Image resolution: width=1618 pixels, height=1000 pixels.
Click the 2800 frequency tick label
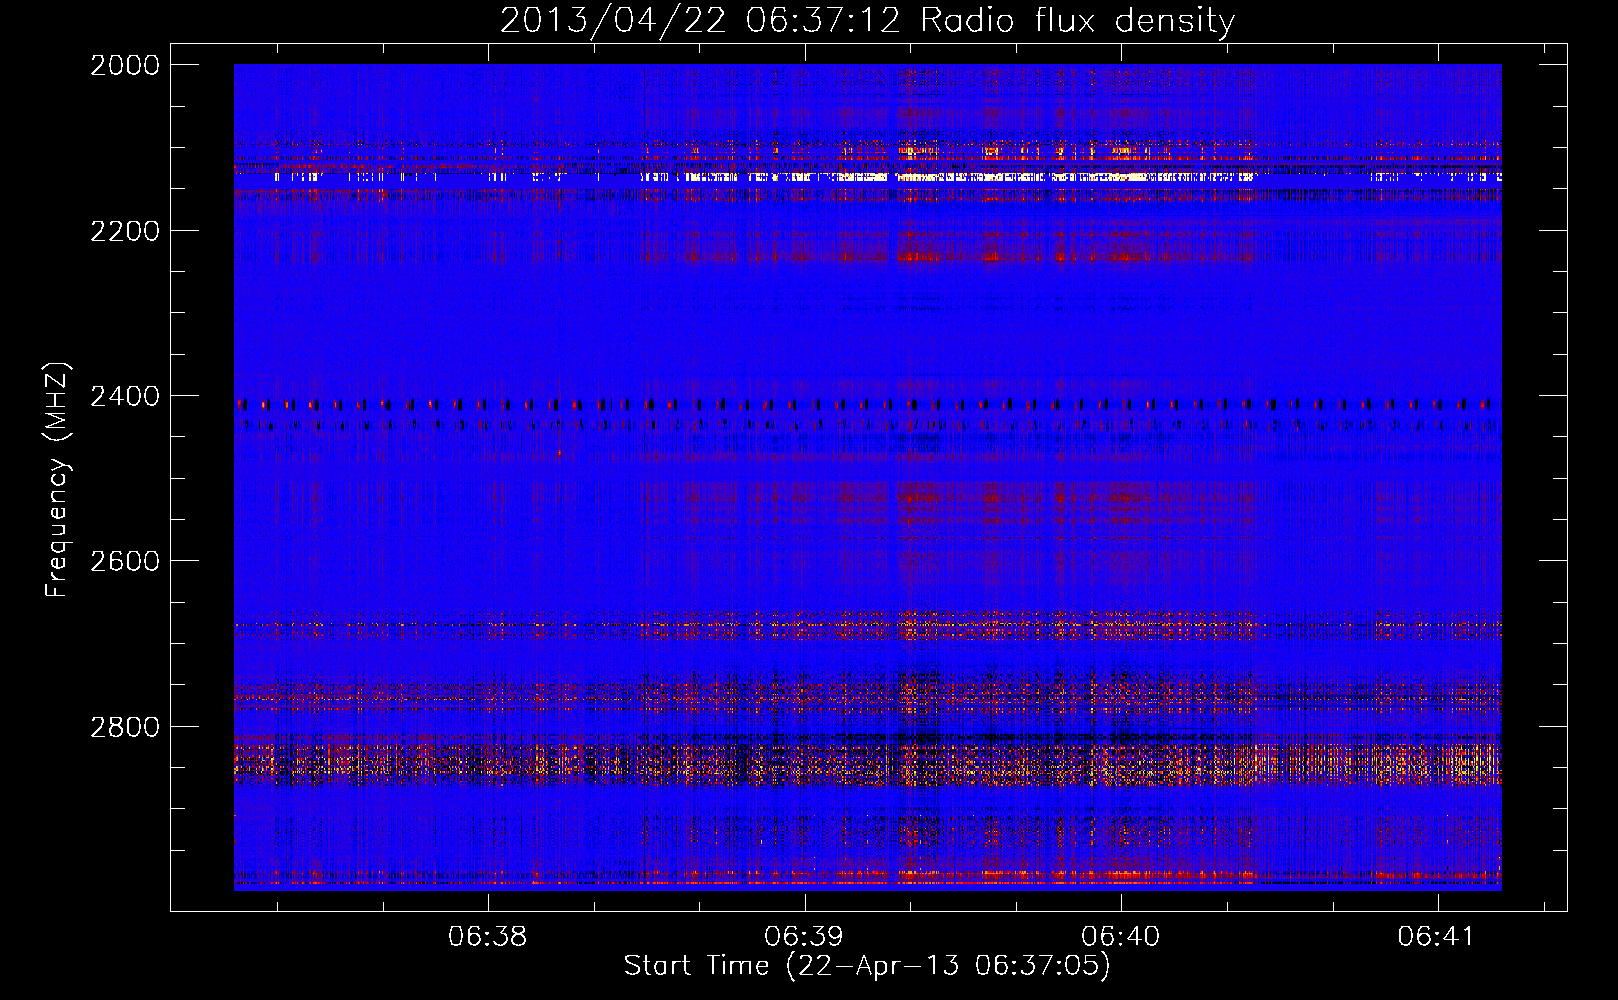coord(125,727)
